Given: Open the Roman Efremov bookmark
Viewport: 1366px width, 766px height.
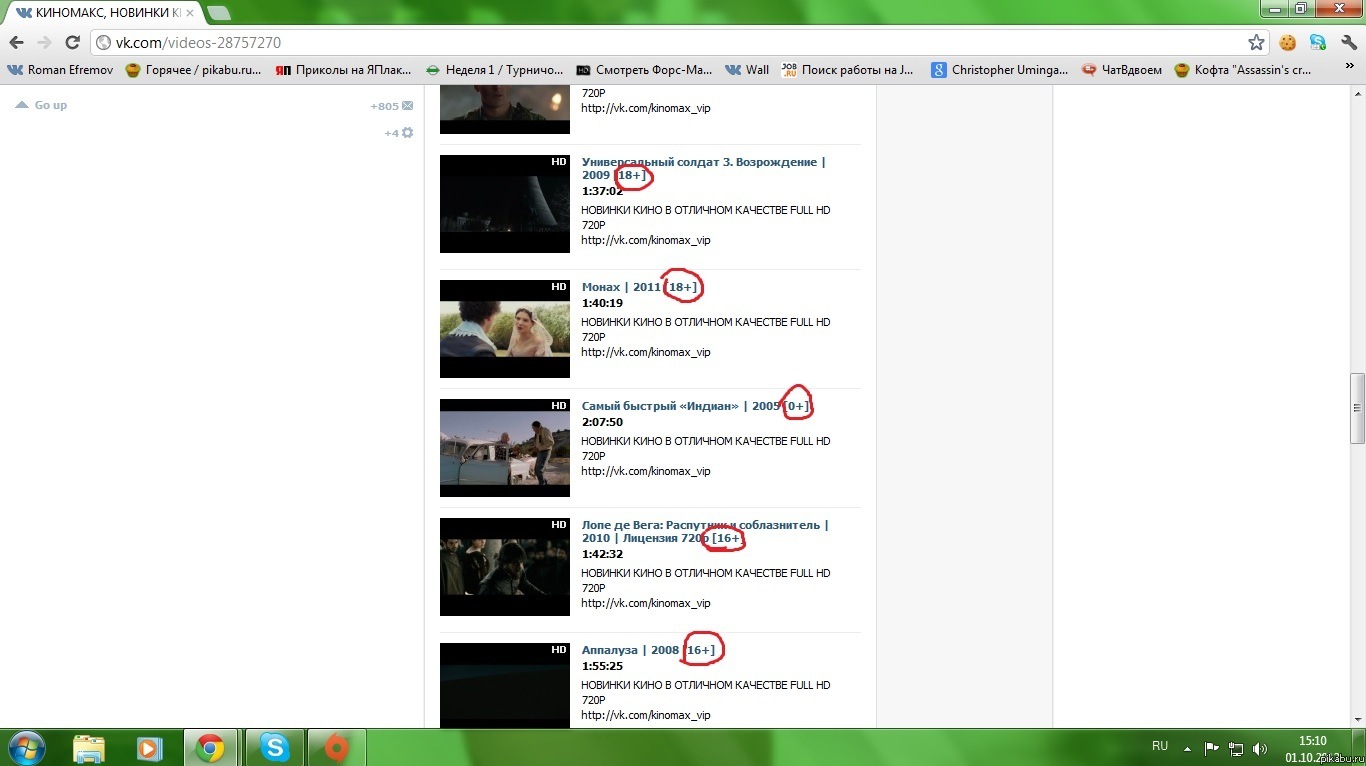Looking at the screenshot, I should click(x=58, y=70).
